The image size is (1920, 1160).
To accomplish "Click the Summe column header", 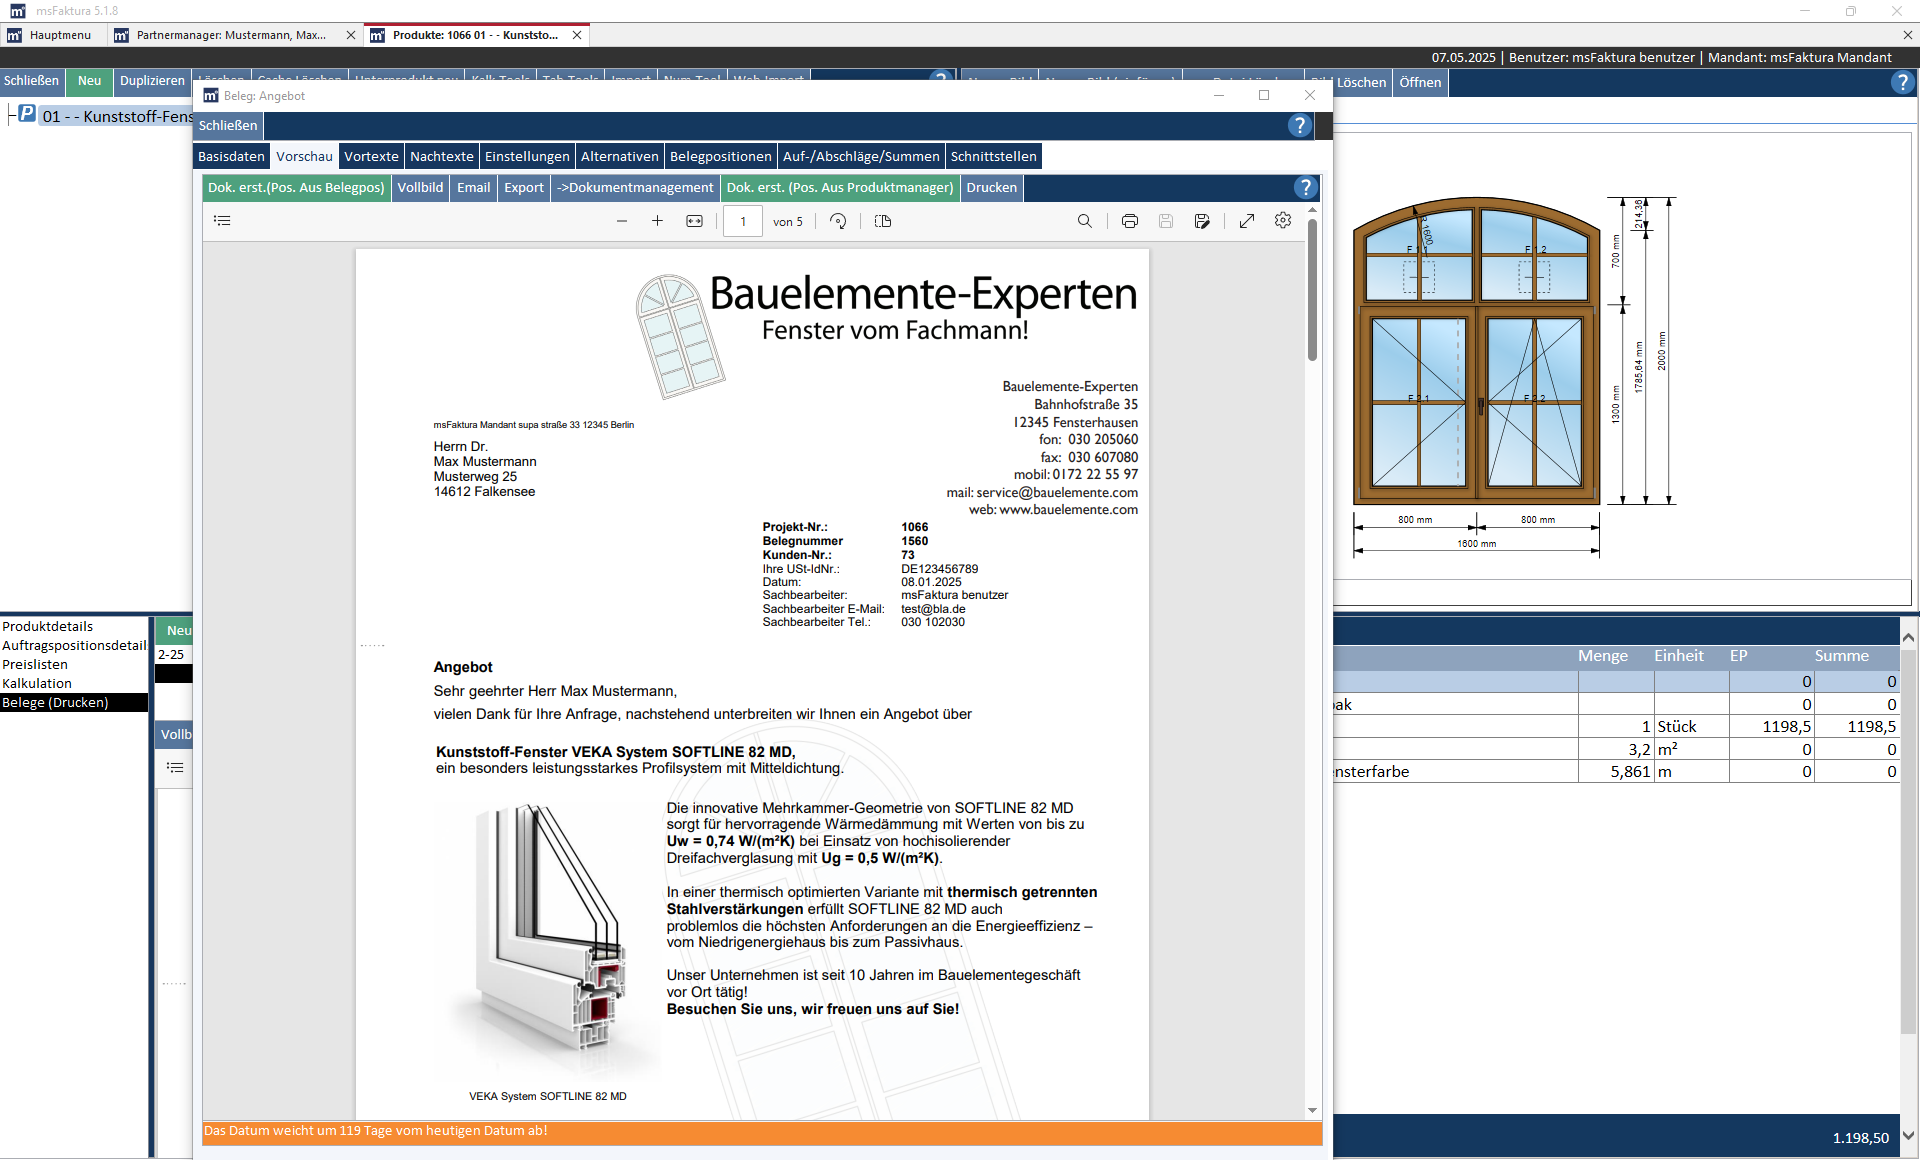I will [1841, 656].
